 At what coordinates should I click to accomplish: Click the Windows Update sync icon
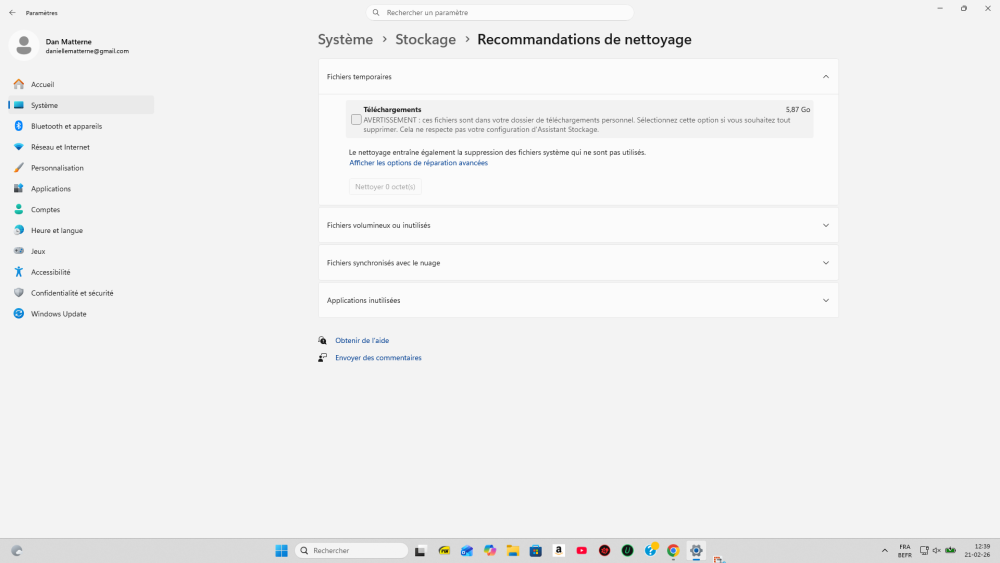coord(19,314)
